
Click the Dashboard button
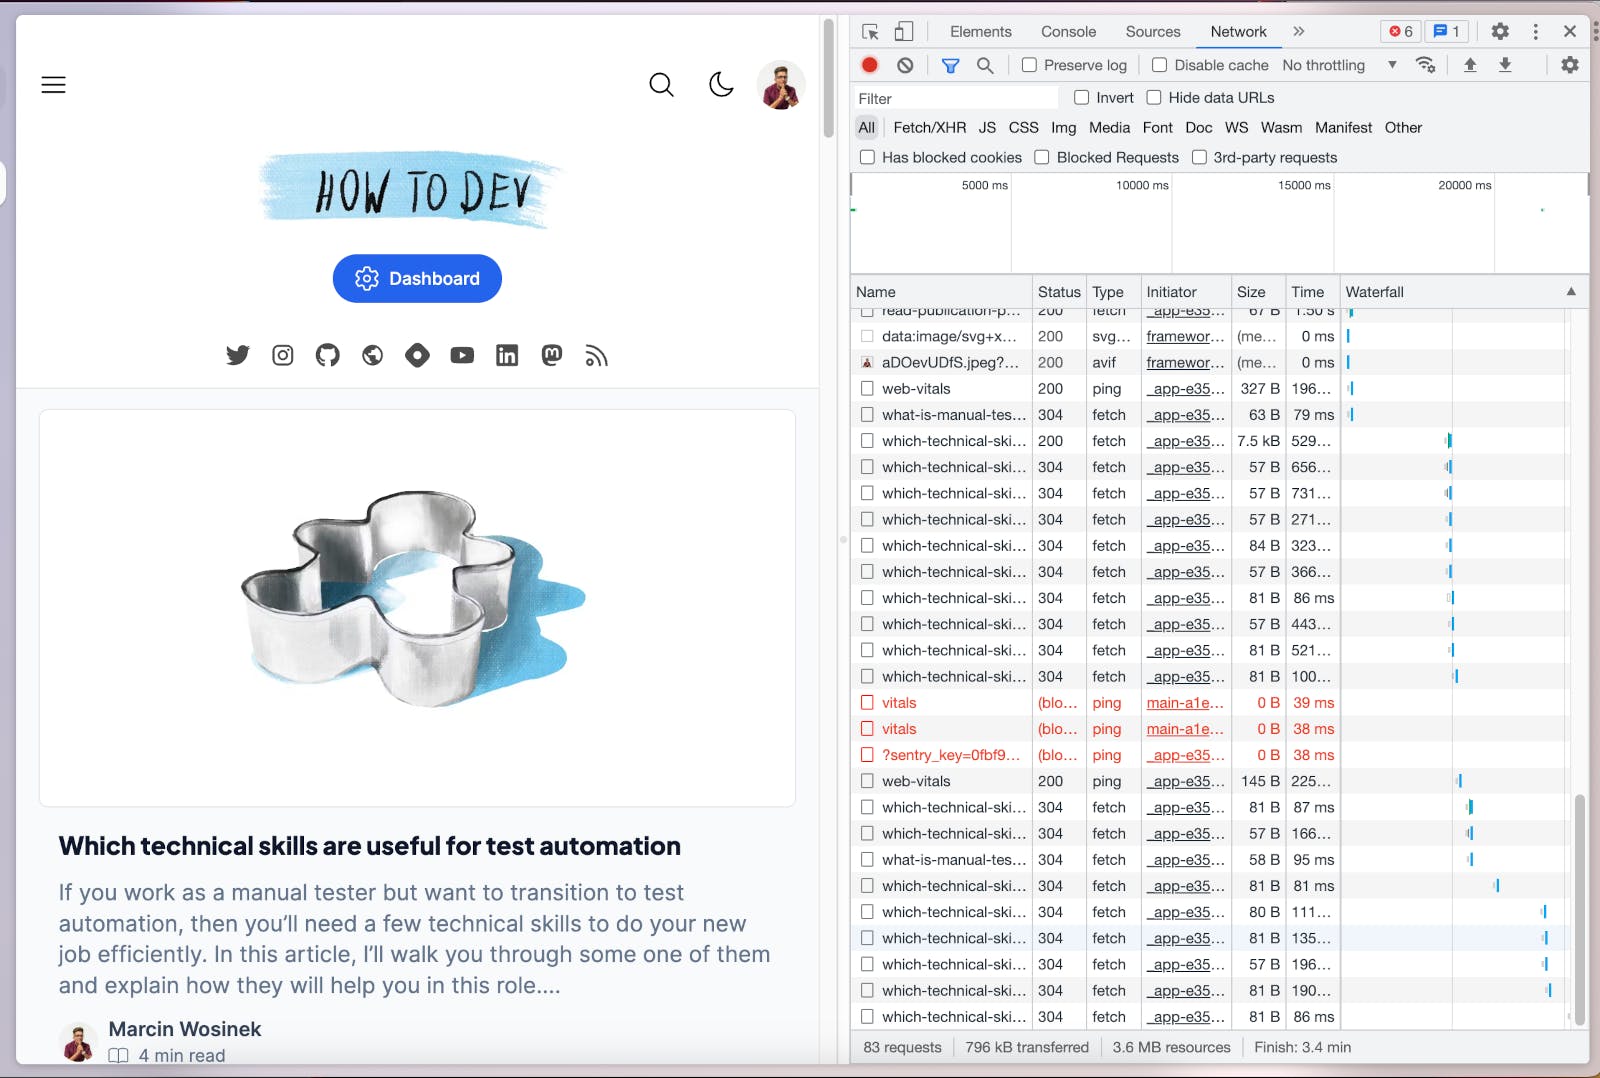tap(417, 279)
